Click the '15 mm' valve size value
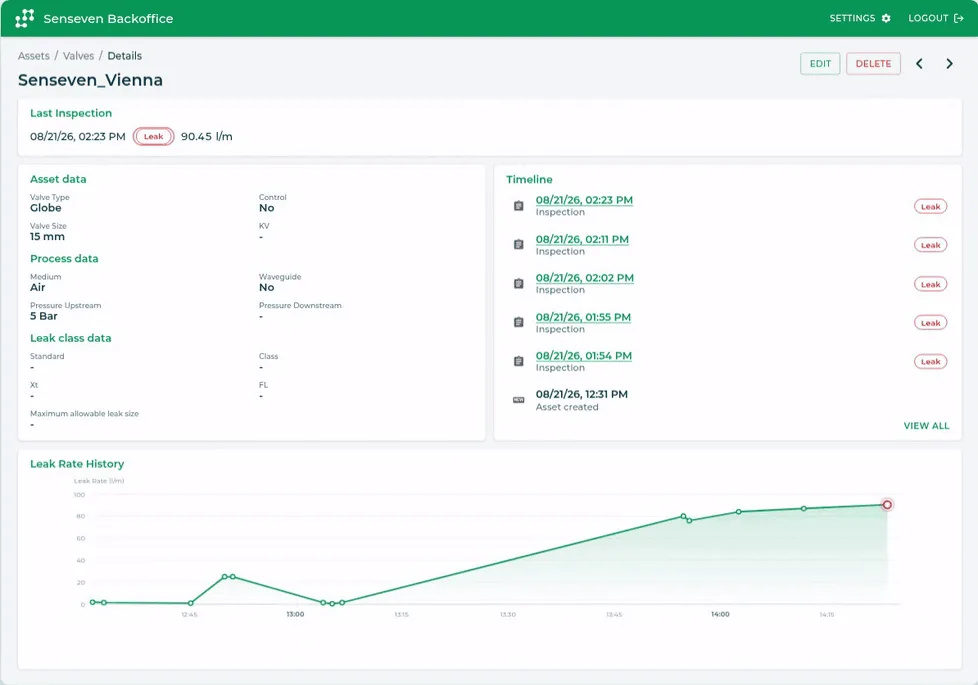978x685 pixels. click(x=47, y=236)
